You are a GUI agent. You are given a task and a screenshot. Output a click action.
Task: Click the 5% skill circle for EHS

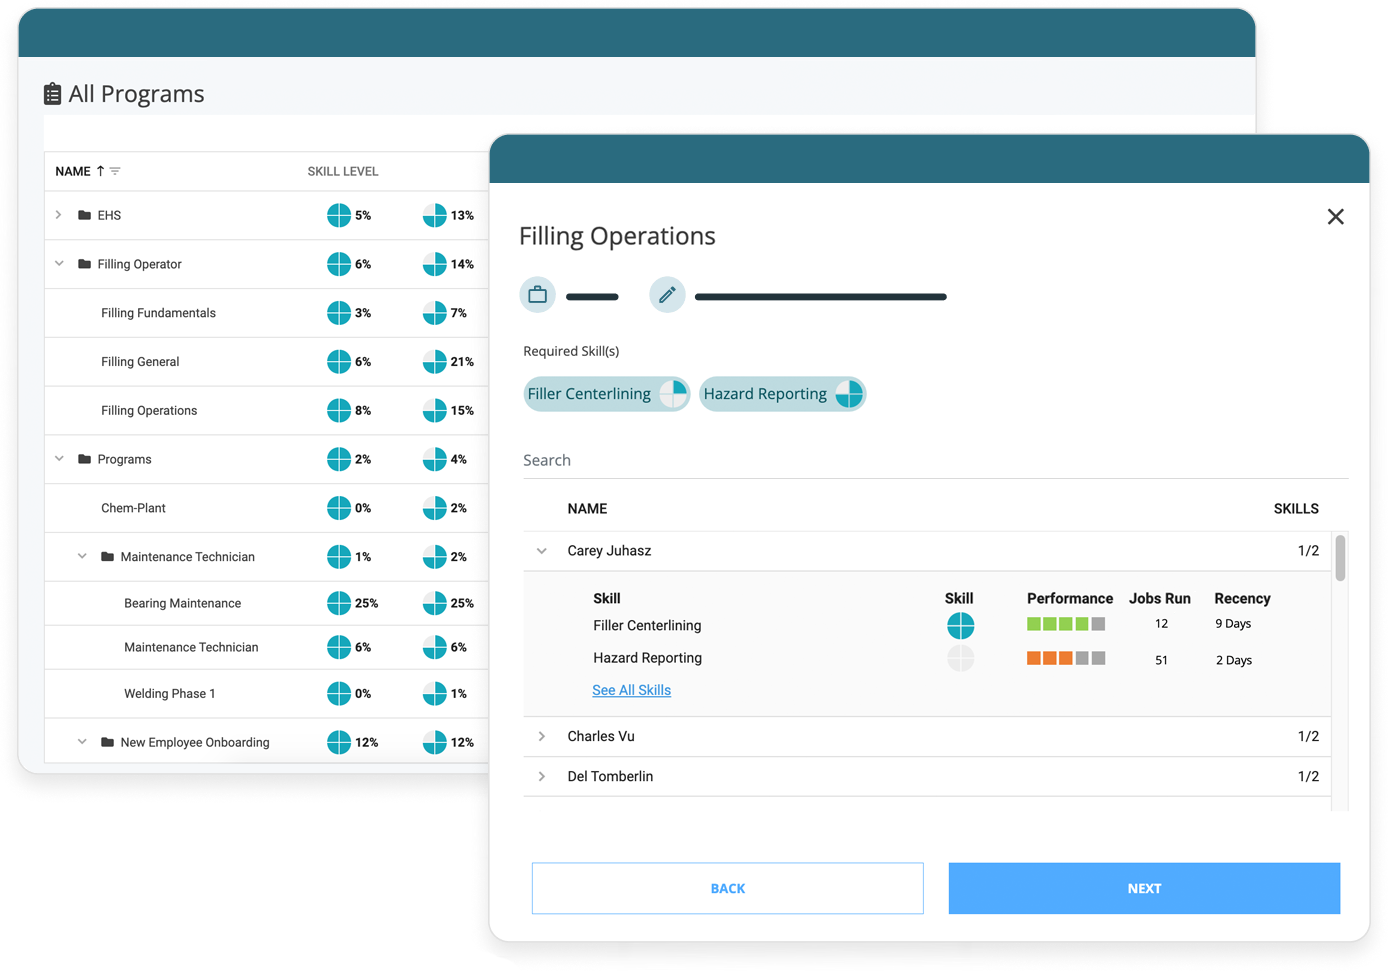coord(339,215)
